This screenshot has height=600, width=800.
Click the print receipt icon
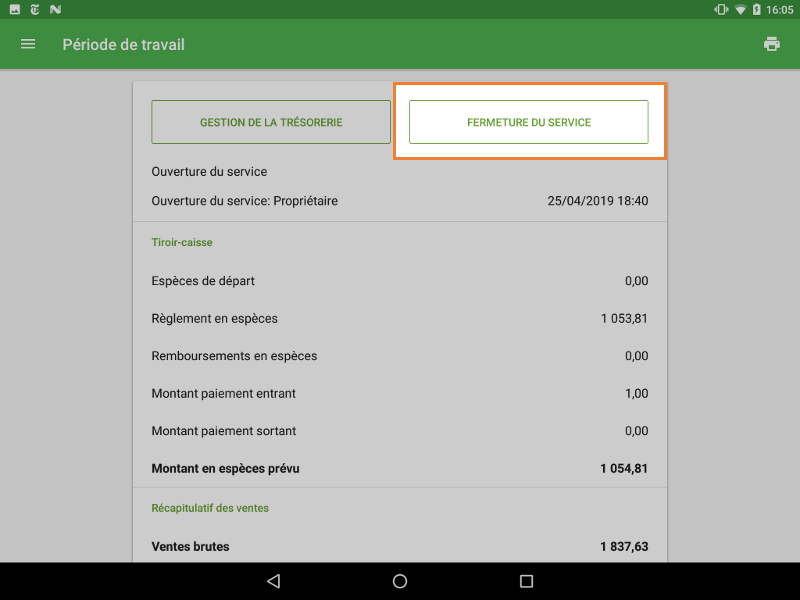[771, 44]
